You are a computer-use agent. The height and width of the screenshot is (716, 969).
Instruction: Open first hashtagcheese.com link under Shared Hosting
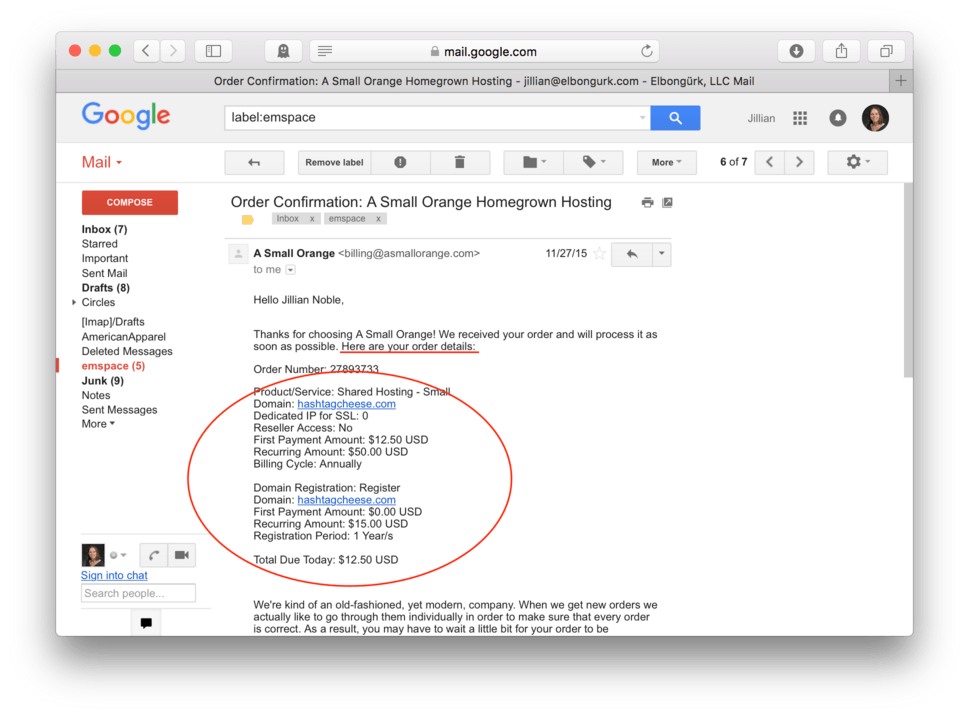tap(346, 404)
